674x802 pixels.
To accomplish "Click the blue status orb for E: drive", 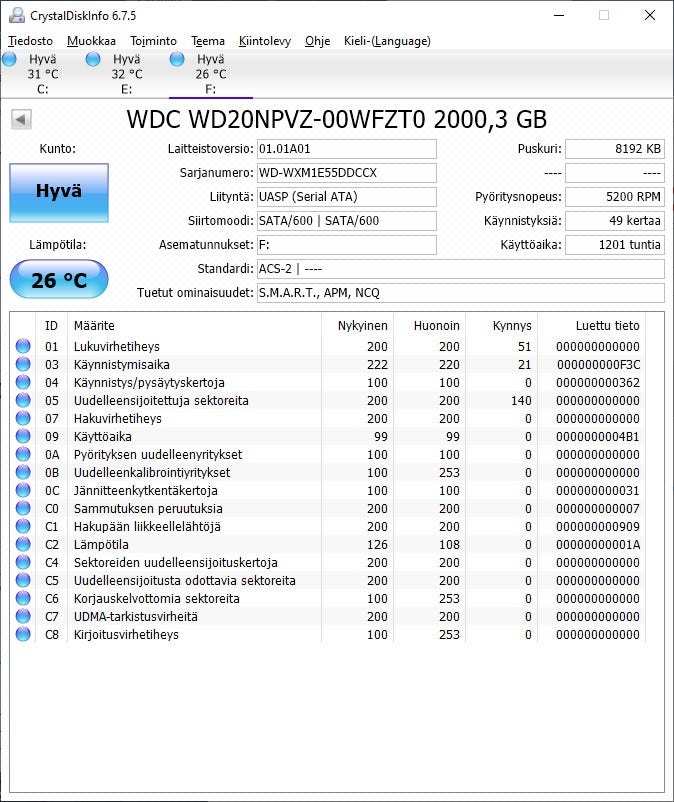I will pos(93,59).
